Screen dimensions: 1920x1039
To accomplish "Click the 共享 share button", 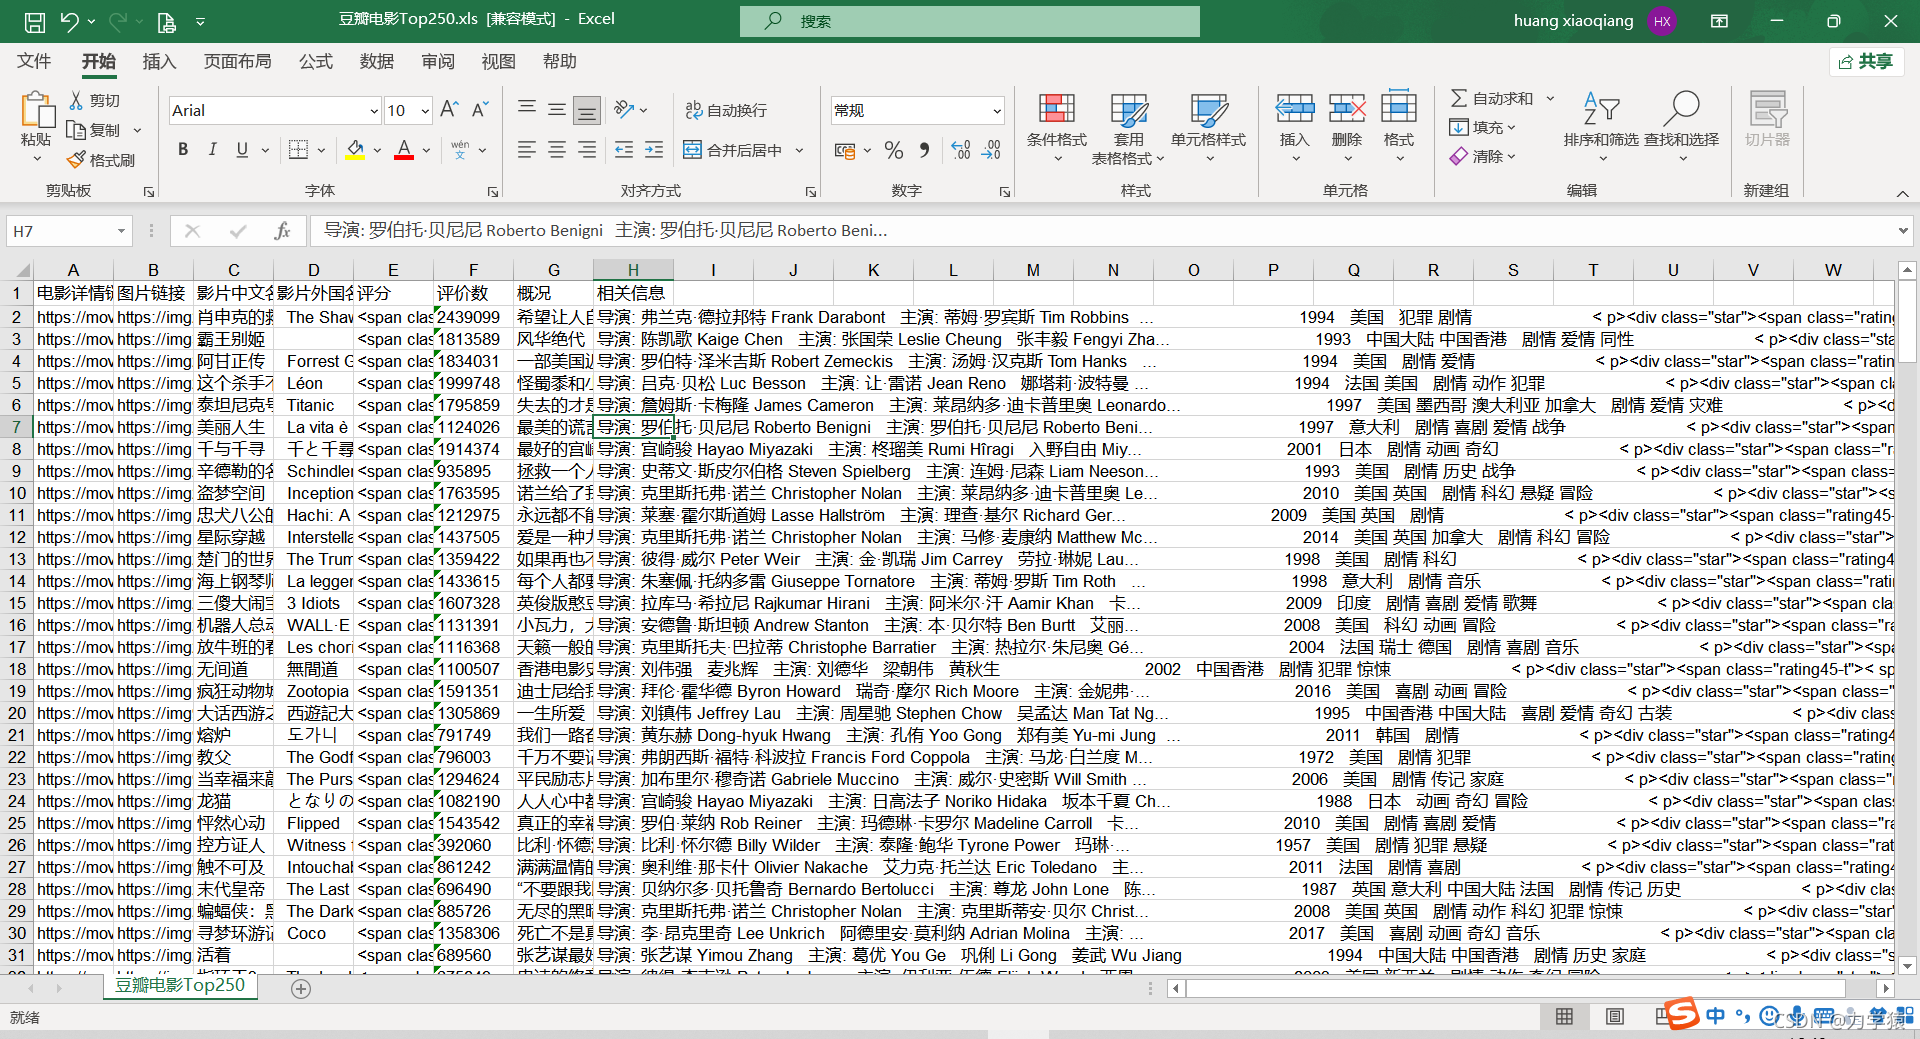I will [1866, 62].
